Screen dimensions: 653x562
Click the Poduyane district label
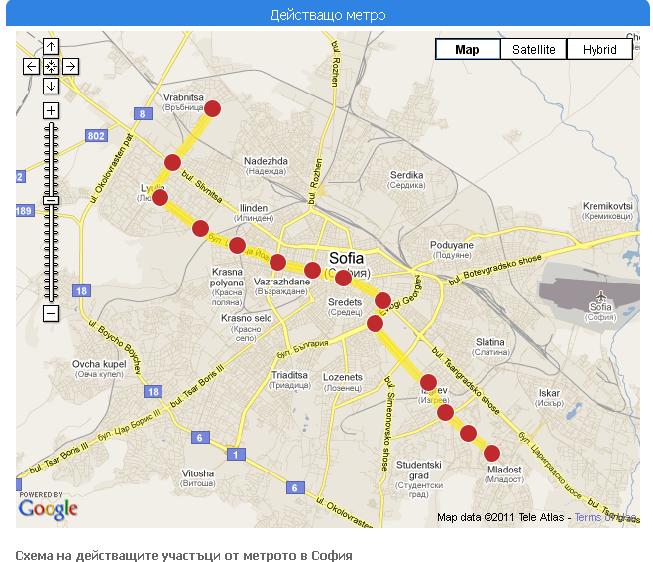click(452, 250)
